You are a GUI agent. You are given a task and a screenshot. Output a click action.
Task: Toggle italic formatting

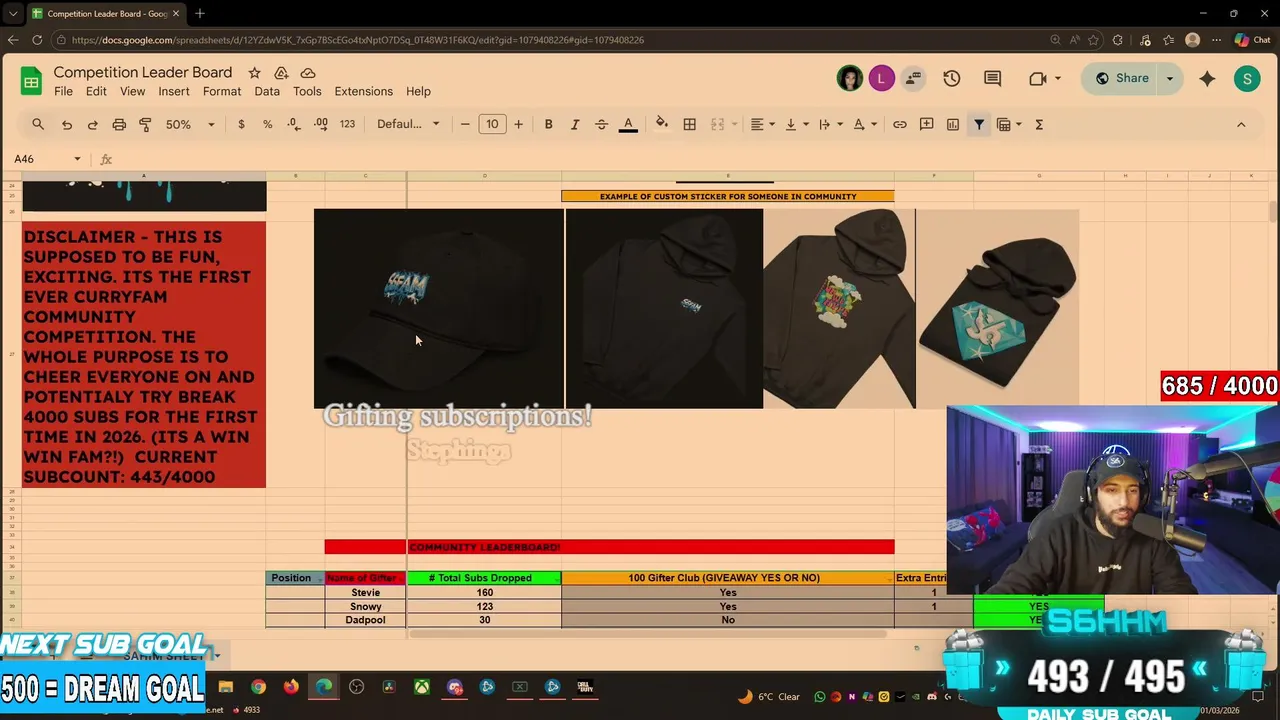point(575,124)
